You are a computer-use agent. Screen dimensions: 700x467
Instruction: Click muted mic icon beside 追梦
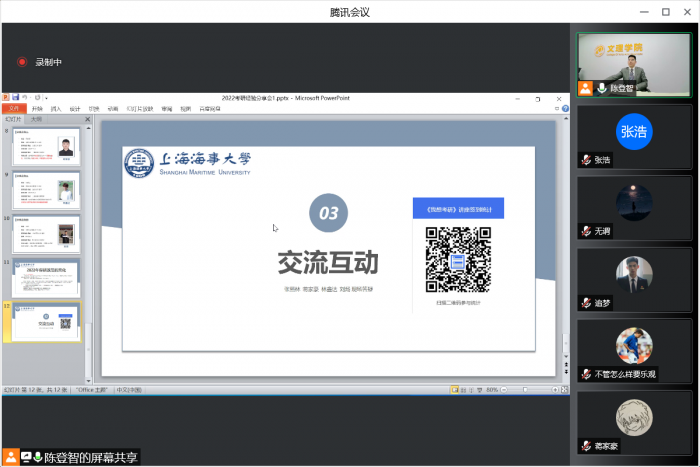point(586,303)
